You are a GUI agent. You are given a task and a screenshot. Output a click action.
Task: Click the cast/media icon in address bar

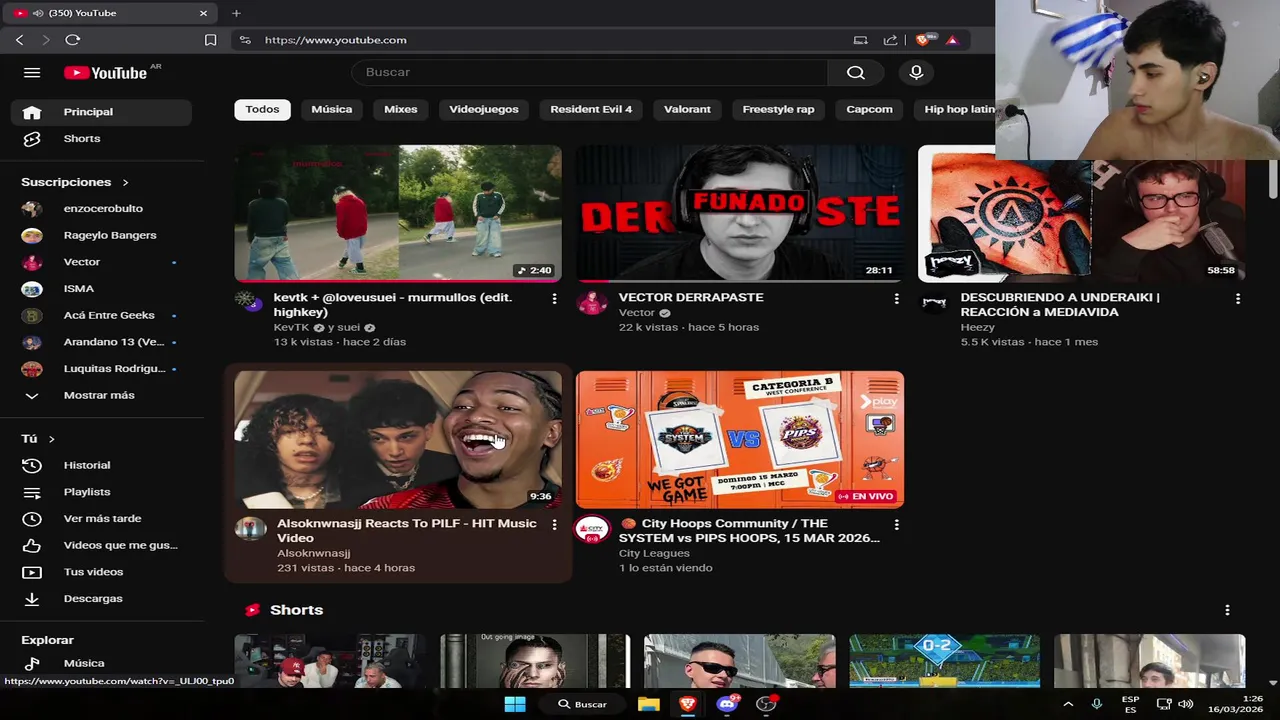860,40
